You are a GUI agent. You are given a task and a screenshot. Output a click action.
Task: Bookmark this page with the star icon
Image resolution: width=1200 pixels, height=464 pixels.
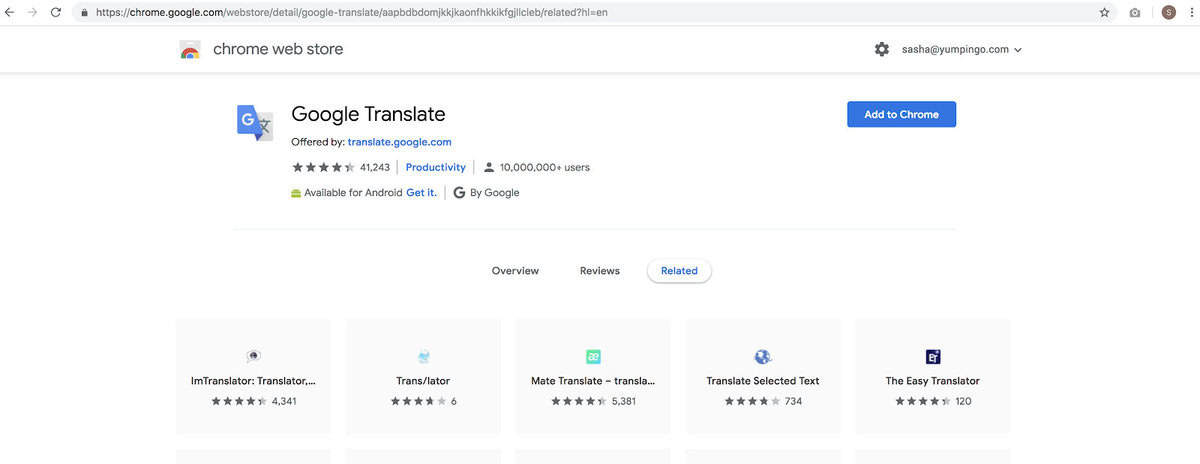tap(1104, 13)
